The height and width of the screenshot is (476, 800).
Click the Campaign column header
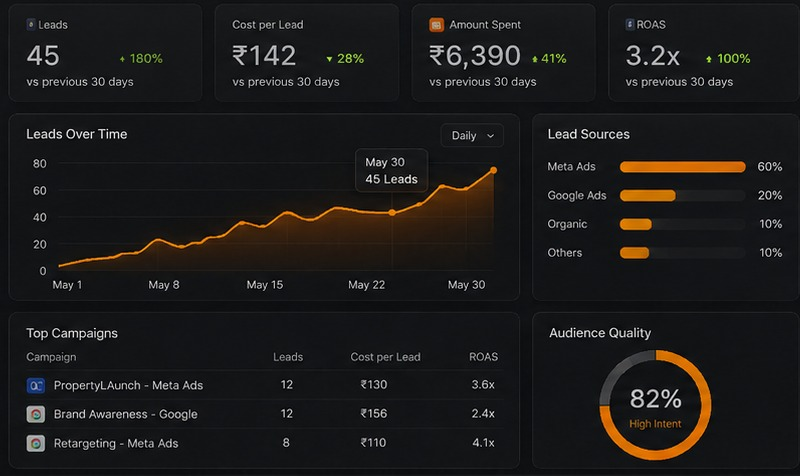point(51,357)
